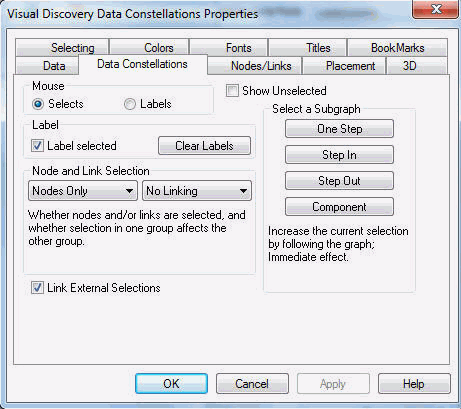Go to the Fonts tab
461x409 pixels.
click(x=228, y=48)
